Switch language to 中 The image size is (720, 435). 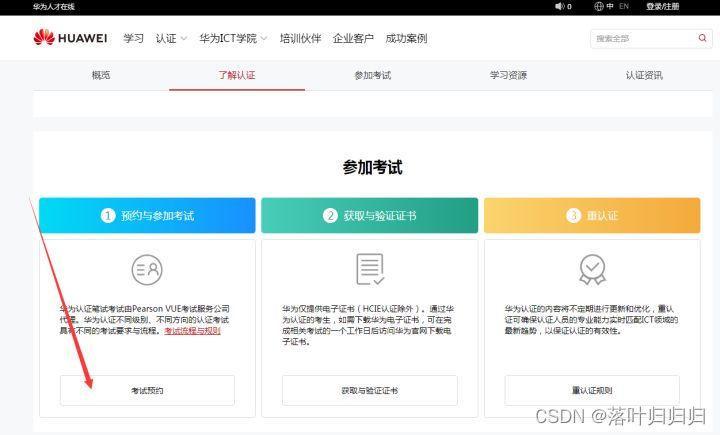(x=610, y=6)
